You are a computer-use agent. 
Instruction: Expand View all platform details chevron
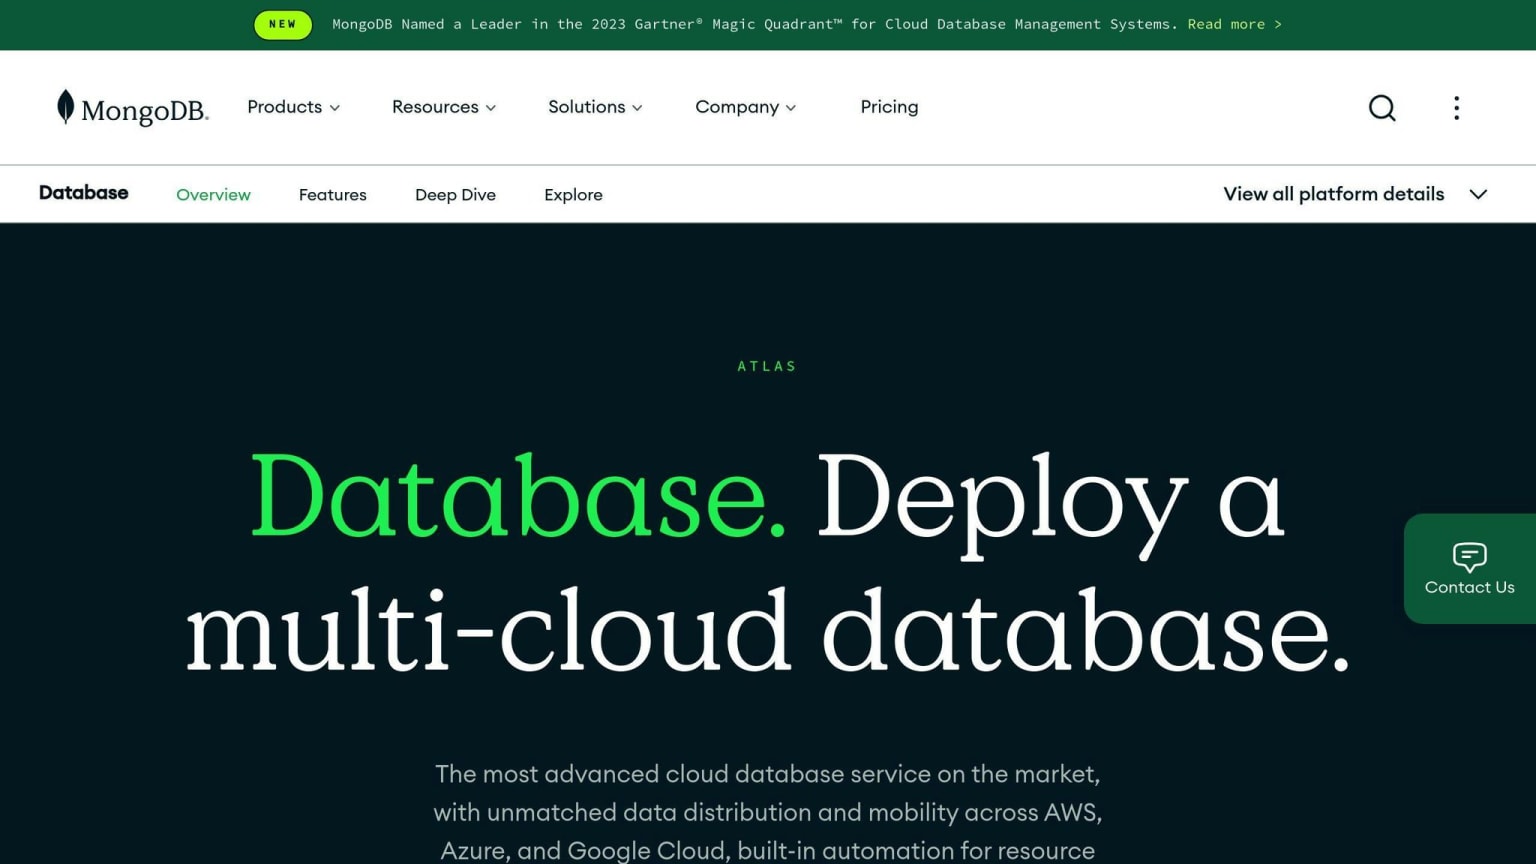point(1478,194)
